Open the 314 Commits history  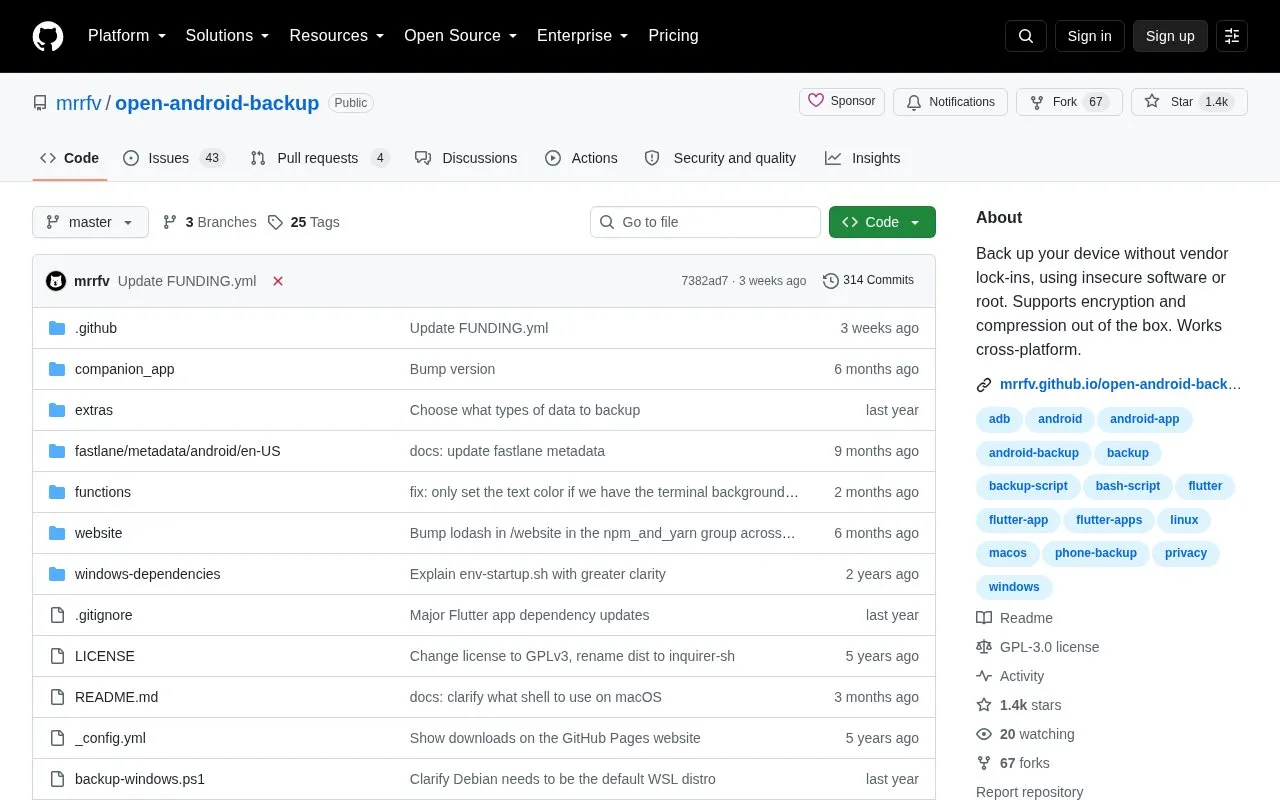click(868, 281)
